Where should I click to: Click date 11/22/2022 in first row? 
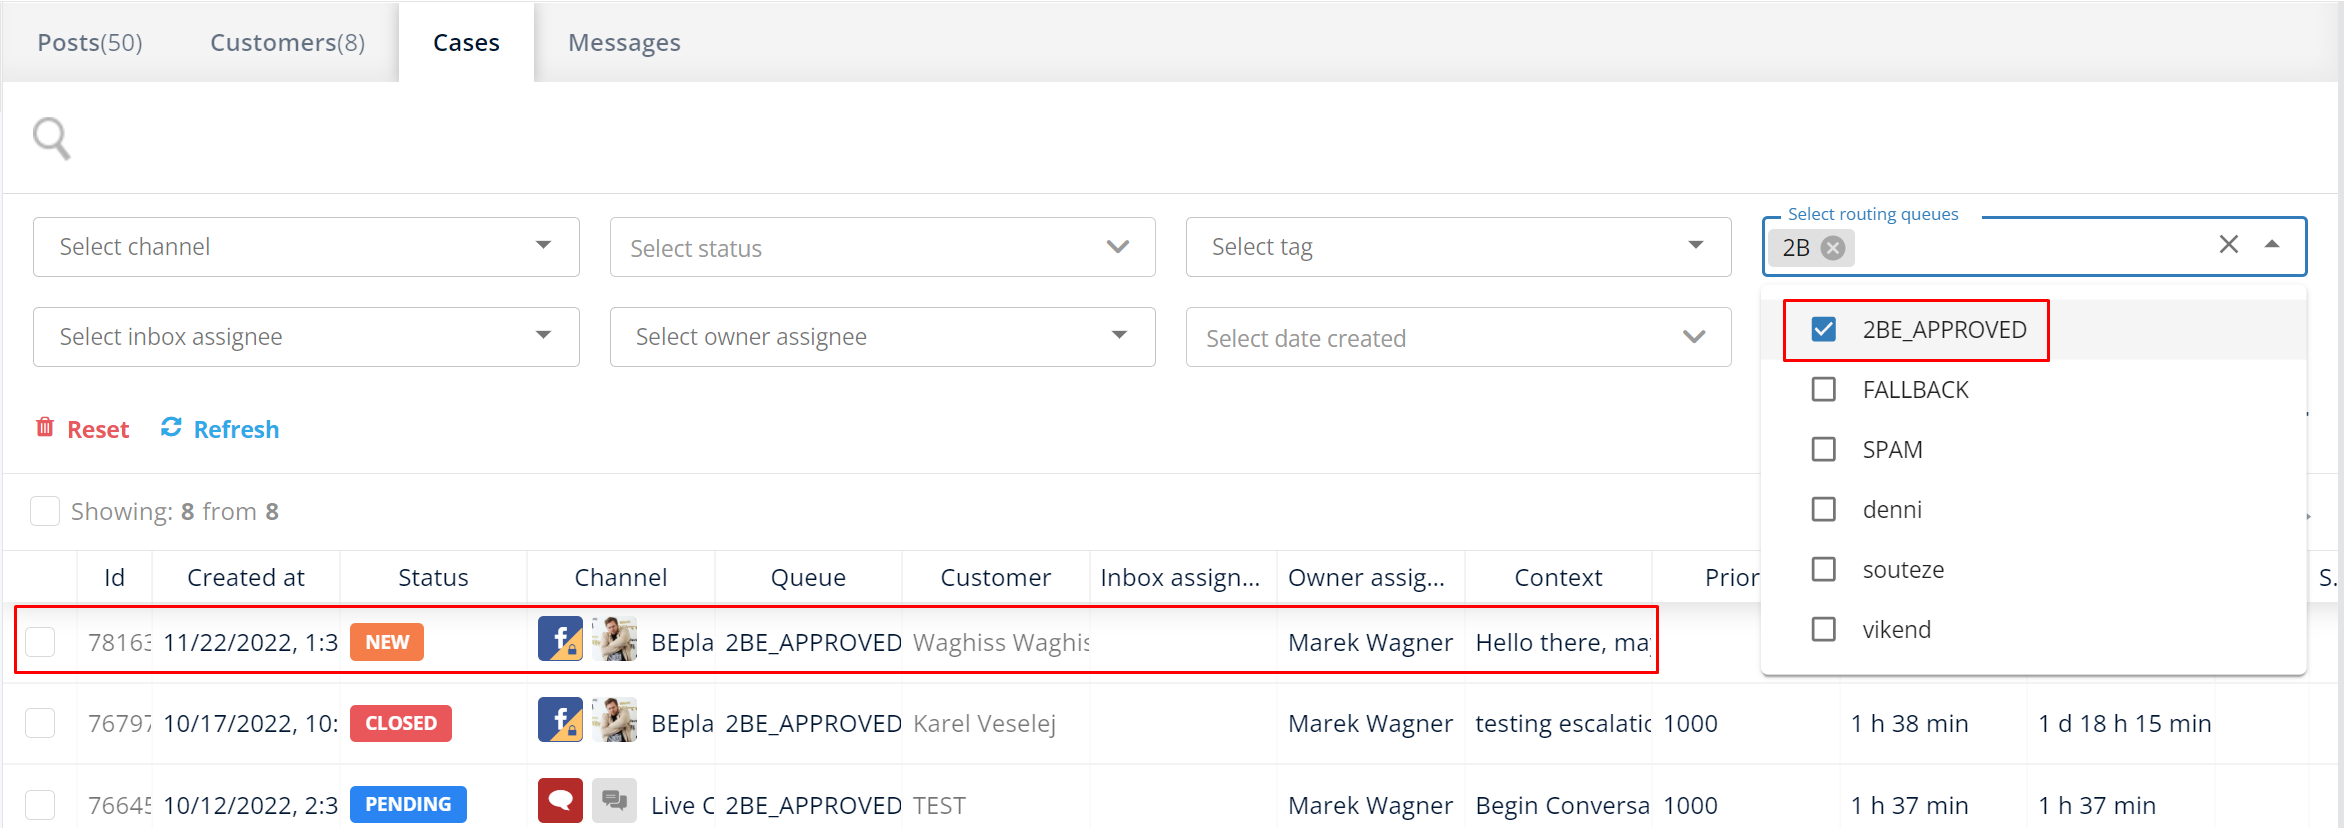pos(250,642)
